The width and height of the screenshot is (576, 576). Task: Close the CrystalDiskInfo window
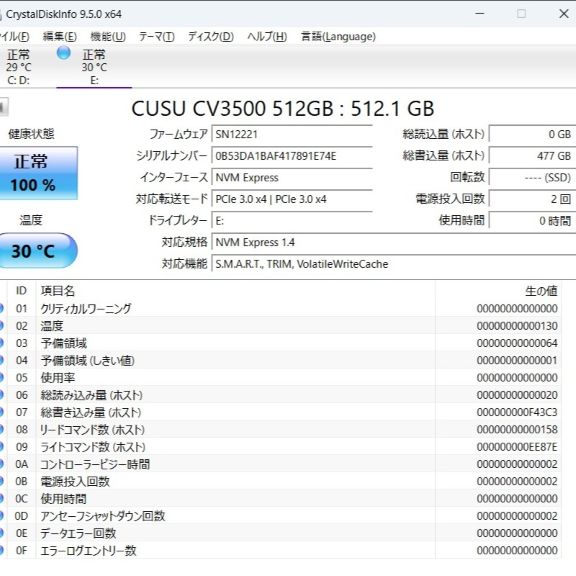click(563, 14)
